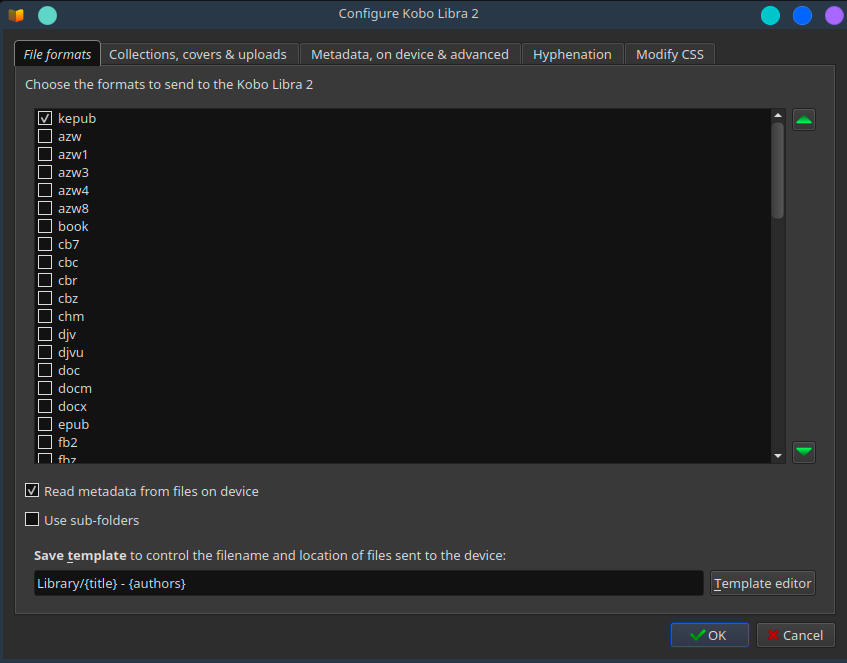Open the Template editor
Screen dimensions: 847x663
(762, 583)
